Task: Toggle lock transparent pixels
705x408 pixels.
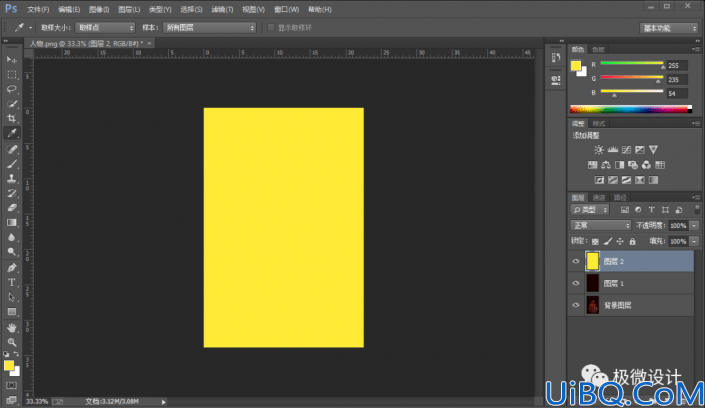Action: point(595,242)
